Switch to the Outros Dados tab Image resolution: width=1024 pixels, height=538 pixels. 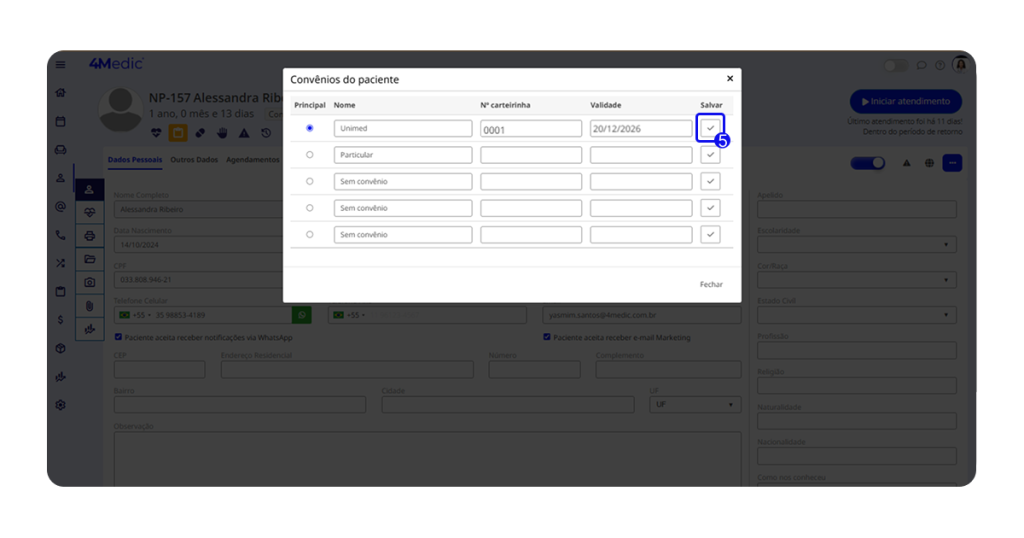(x=194, y=160)
